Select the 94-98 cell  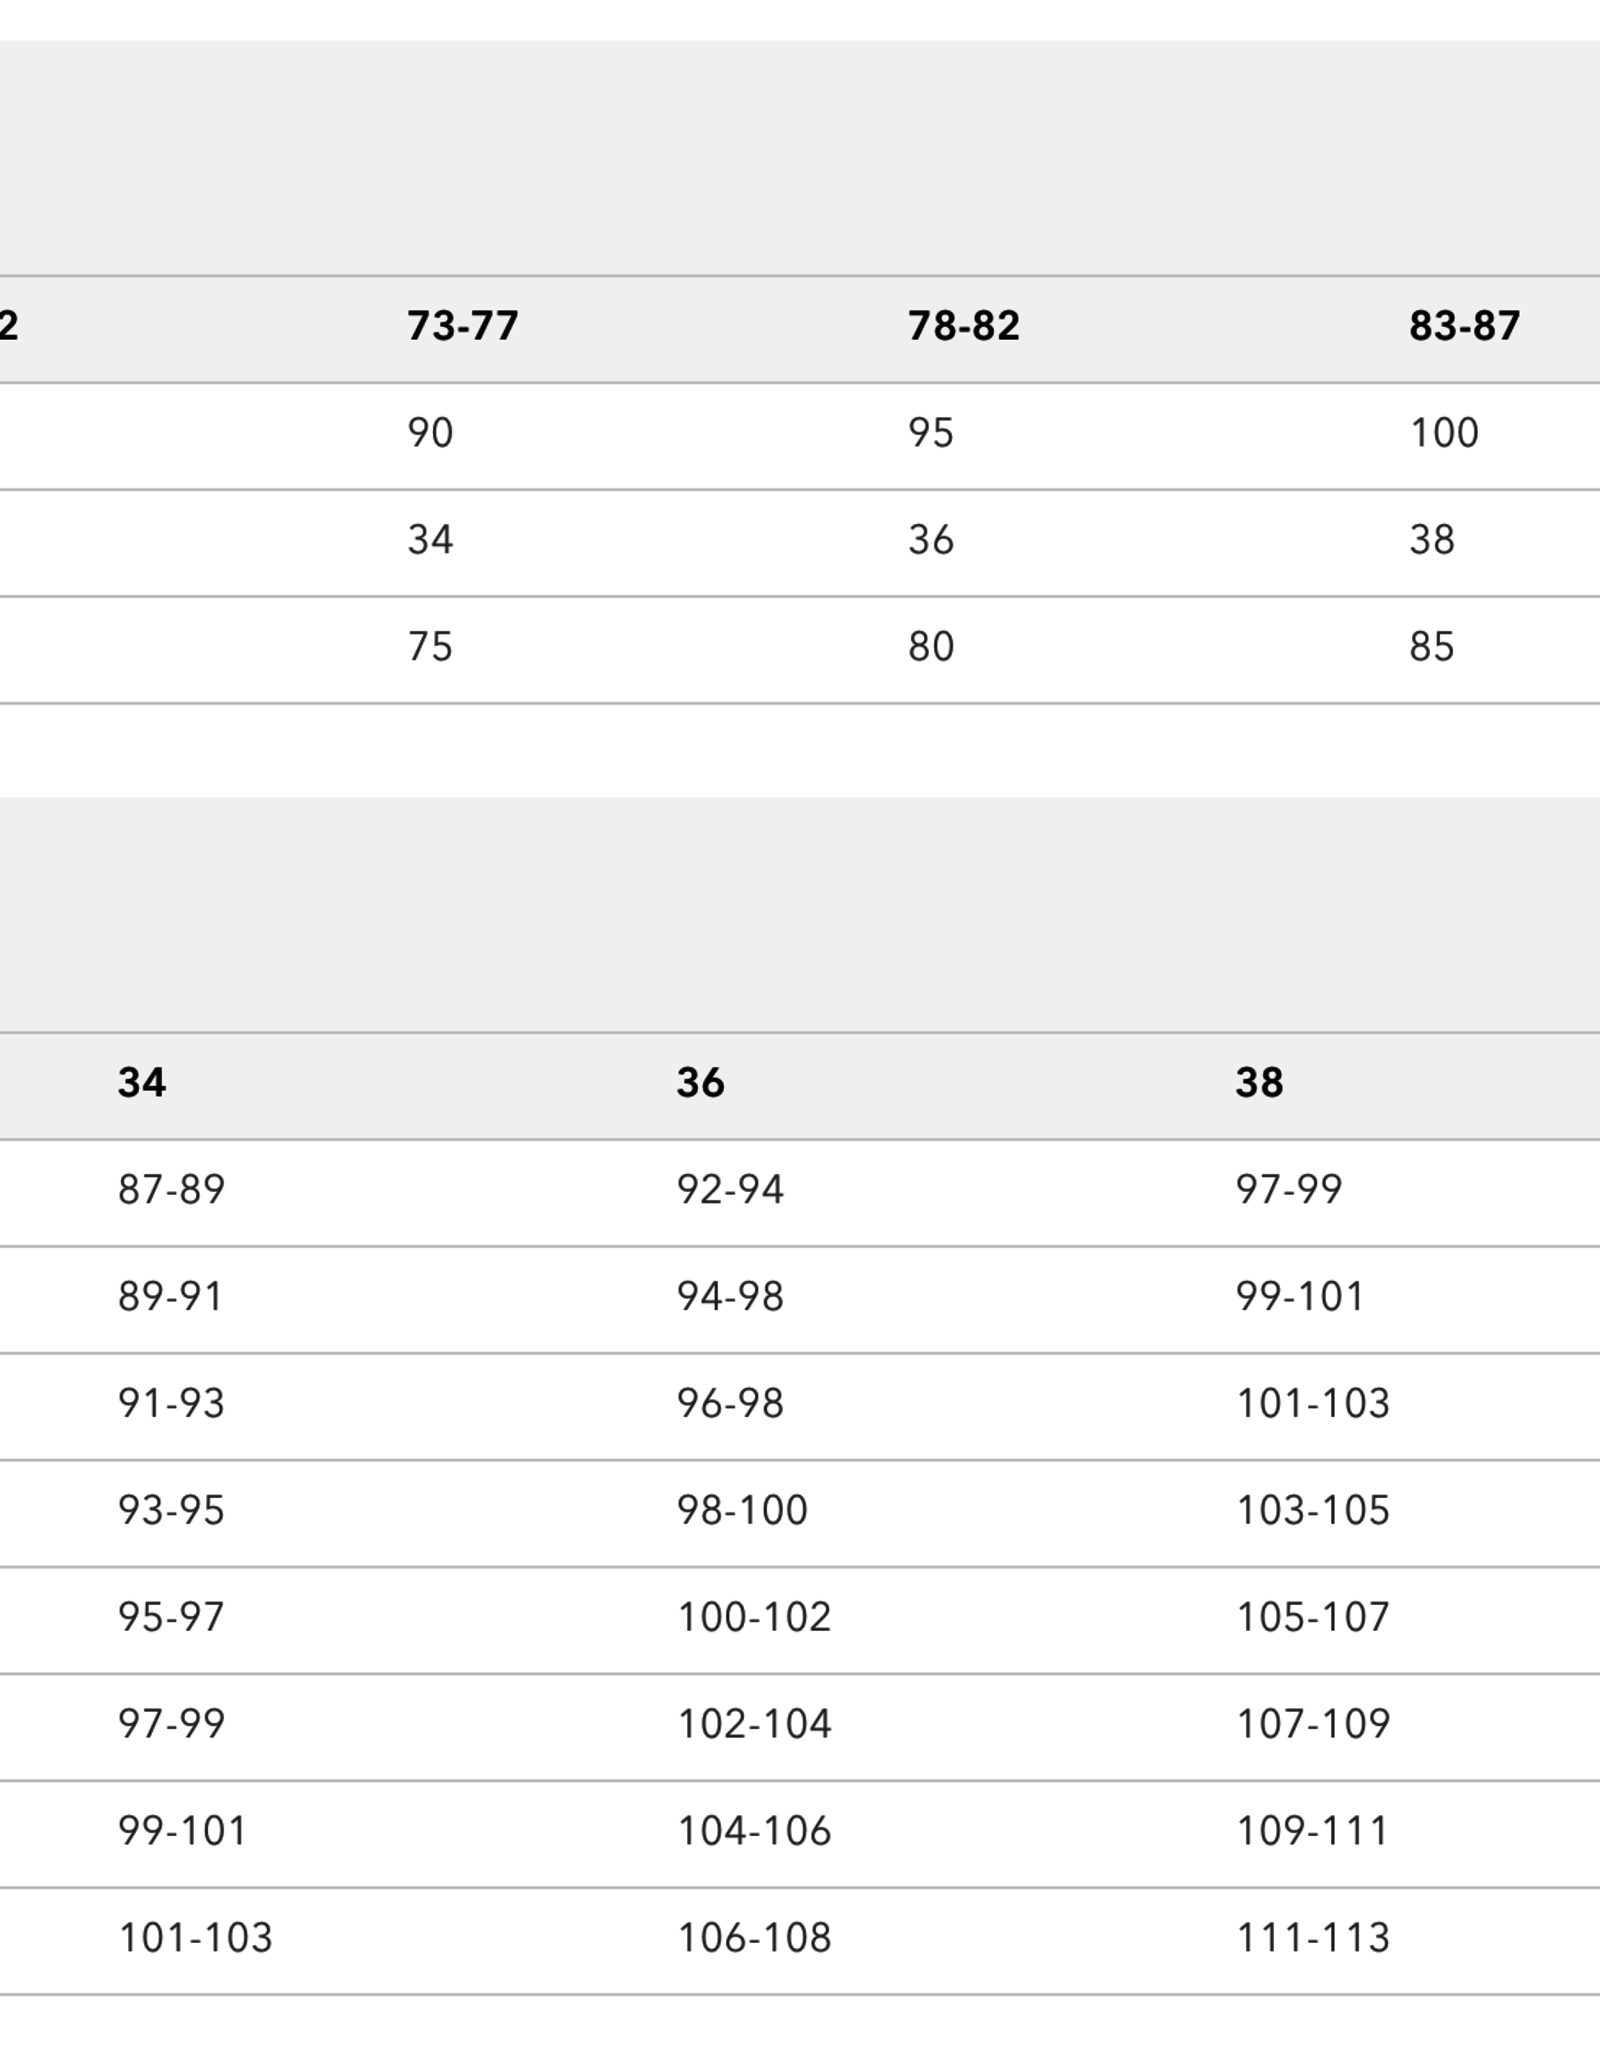click(730, 1297)
